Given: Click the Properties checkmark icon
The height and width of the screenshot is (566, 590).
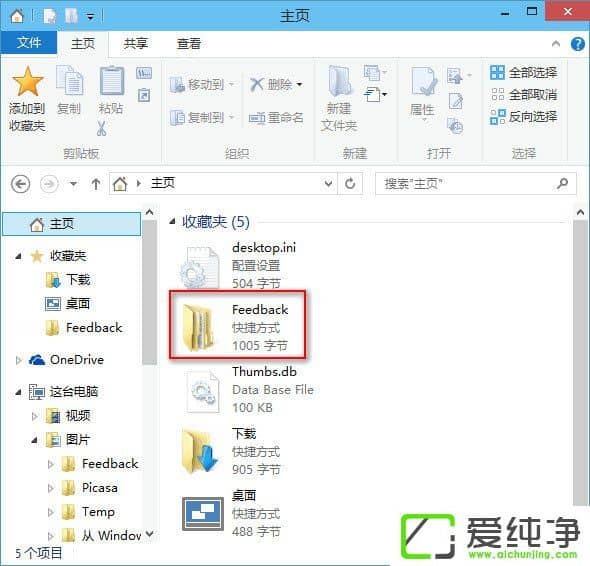Looking at the screenshot, I should (x=424, y=81).
